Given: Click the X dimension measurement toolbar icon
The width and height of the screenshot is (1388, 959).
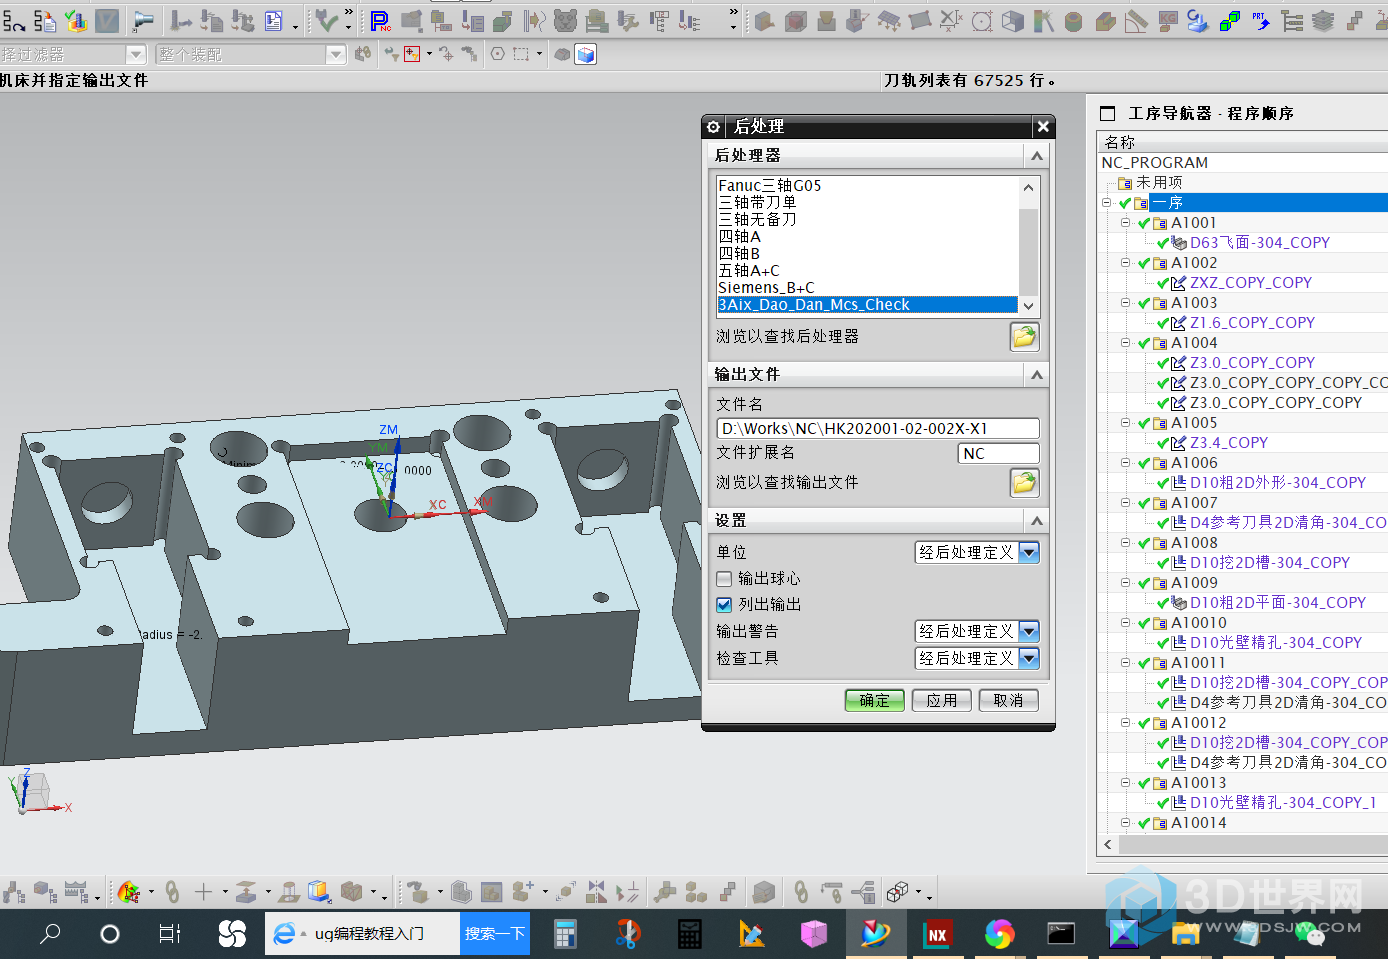Looking at the screenshot, I should 951,20.
